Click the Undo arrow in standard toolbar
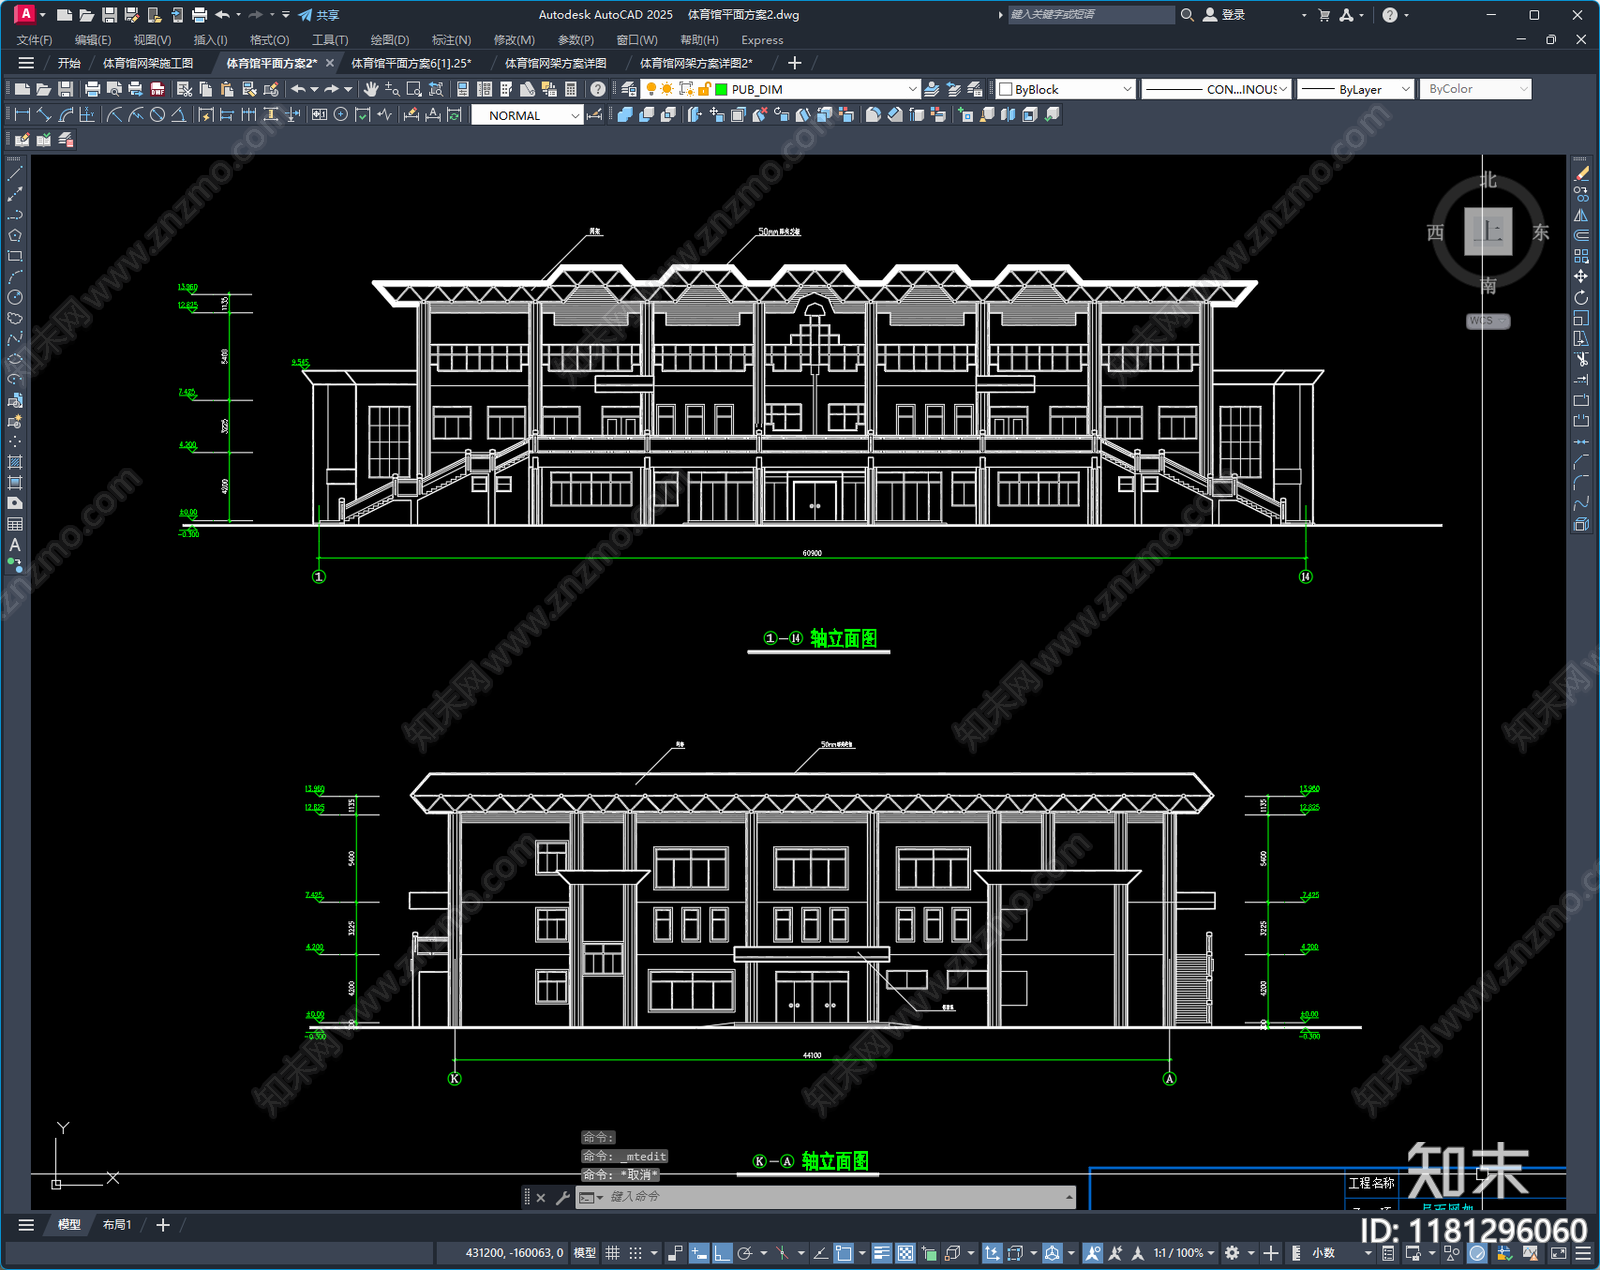The width and height of the screenshot is (1600, 1270). 298,89
